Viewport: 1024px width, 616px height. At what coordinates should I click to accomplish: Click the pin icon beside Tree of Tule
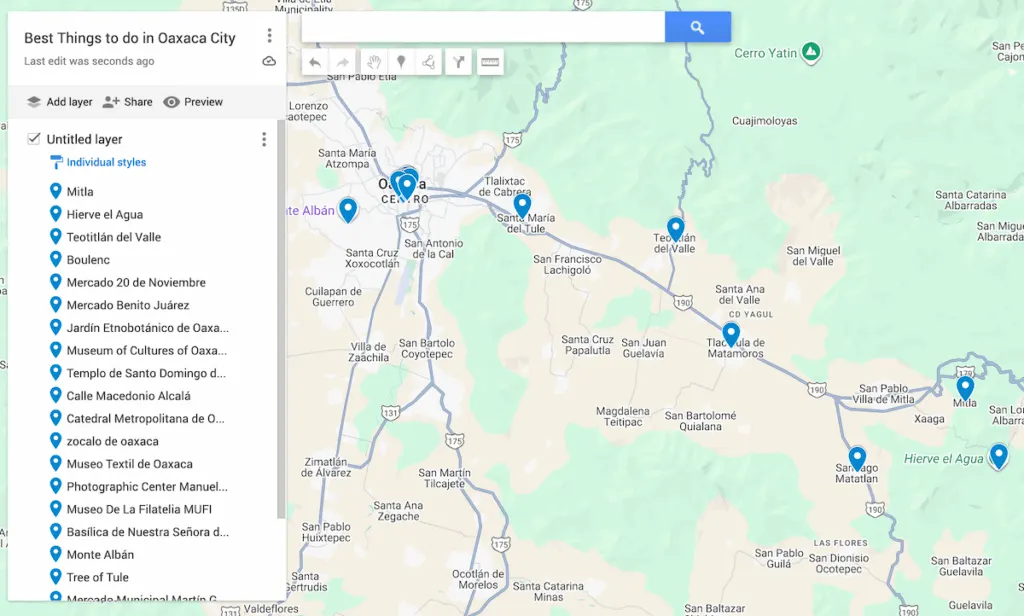tap(56, 577)
